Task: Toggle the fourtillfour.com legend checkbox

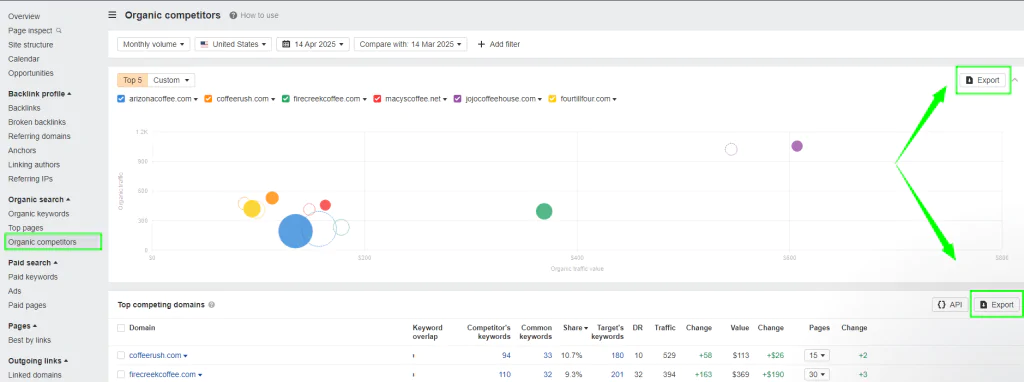Action: 552,99
